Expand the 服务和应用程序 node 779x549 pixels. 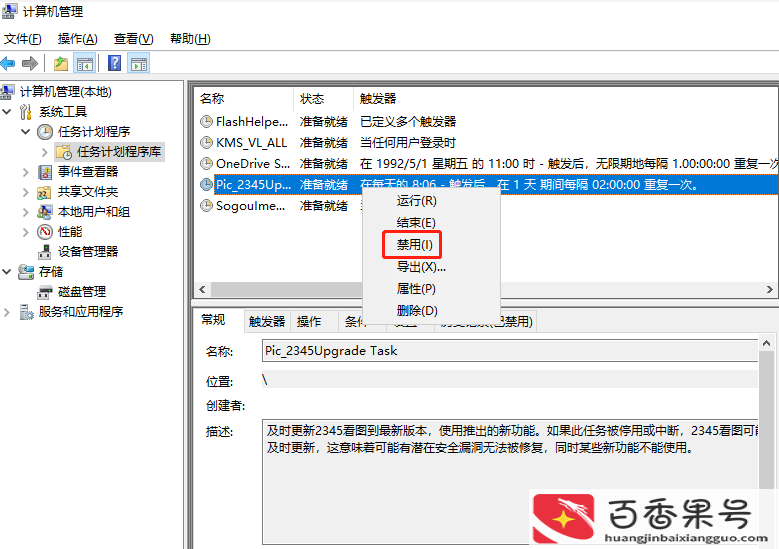(x=7, y=312)
